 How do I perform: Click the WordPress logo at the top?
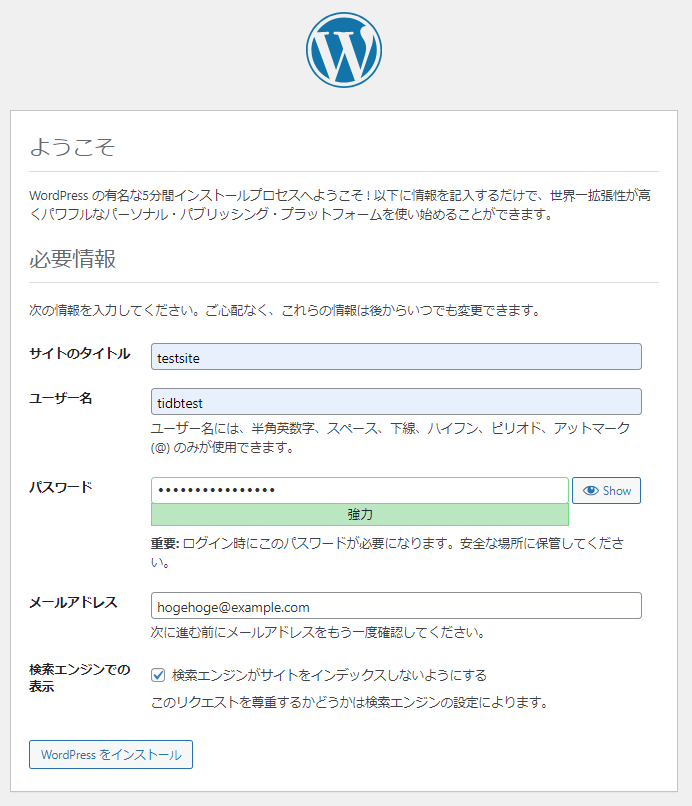coord(344,50)
